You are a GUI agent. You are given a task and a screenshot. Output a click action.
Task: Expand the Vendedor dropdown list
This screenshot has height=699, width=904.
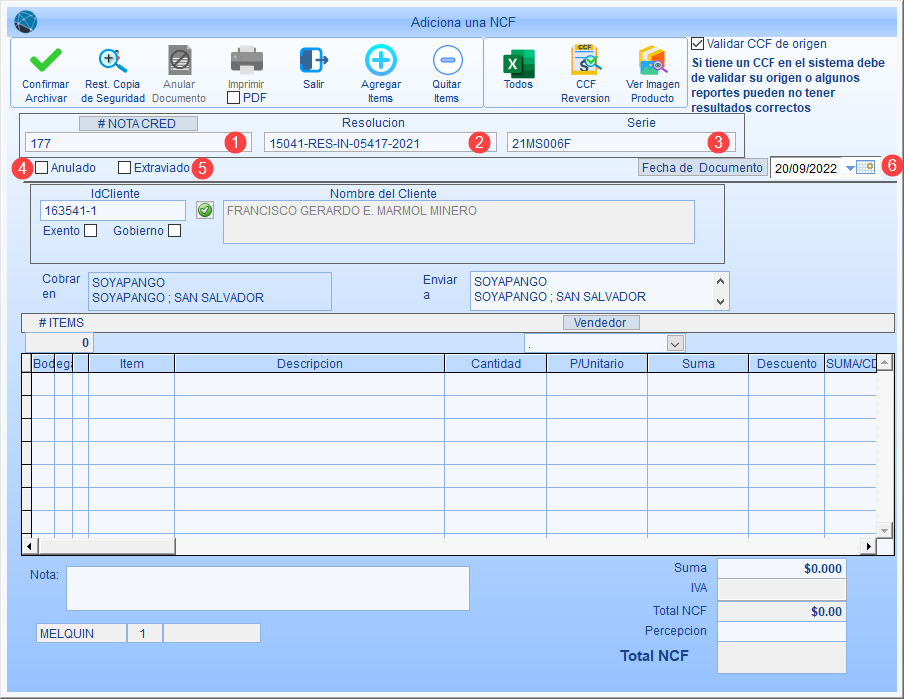[676, 344]
